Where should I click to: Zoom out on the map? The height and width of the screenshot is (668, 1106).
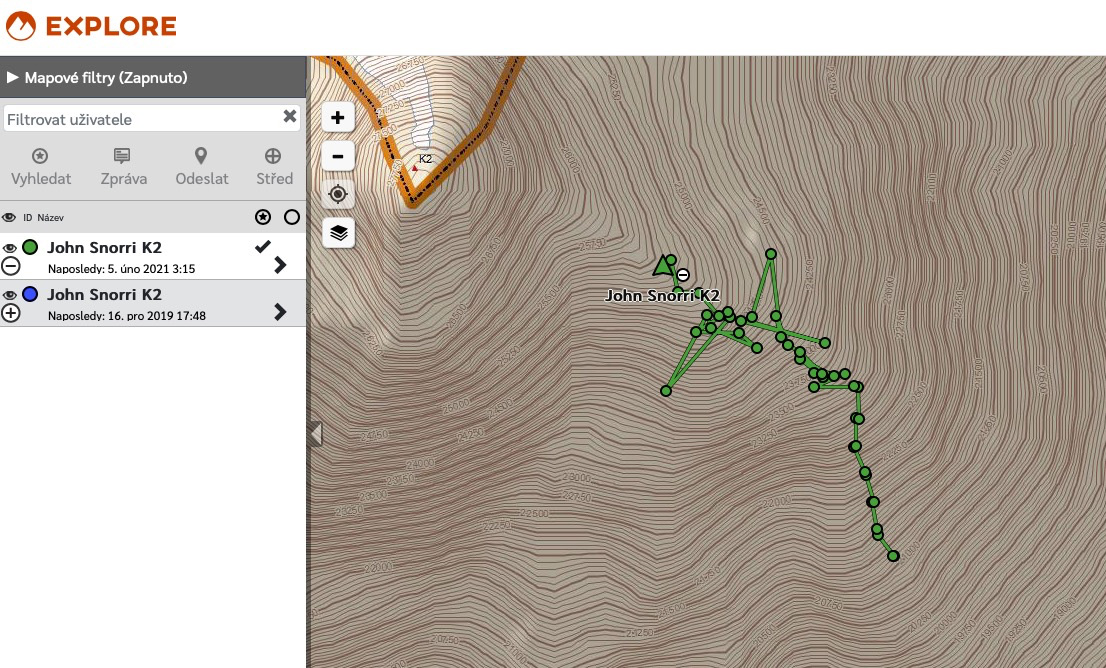(338, 156)
